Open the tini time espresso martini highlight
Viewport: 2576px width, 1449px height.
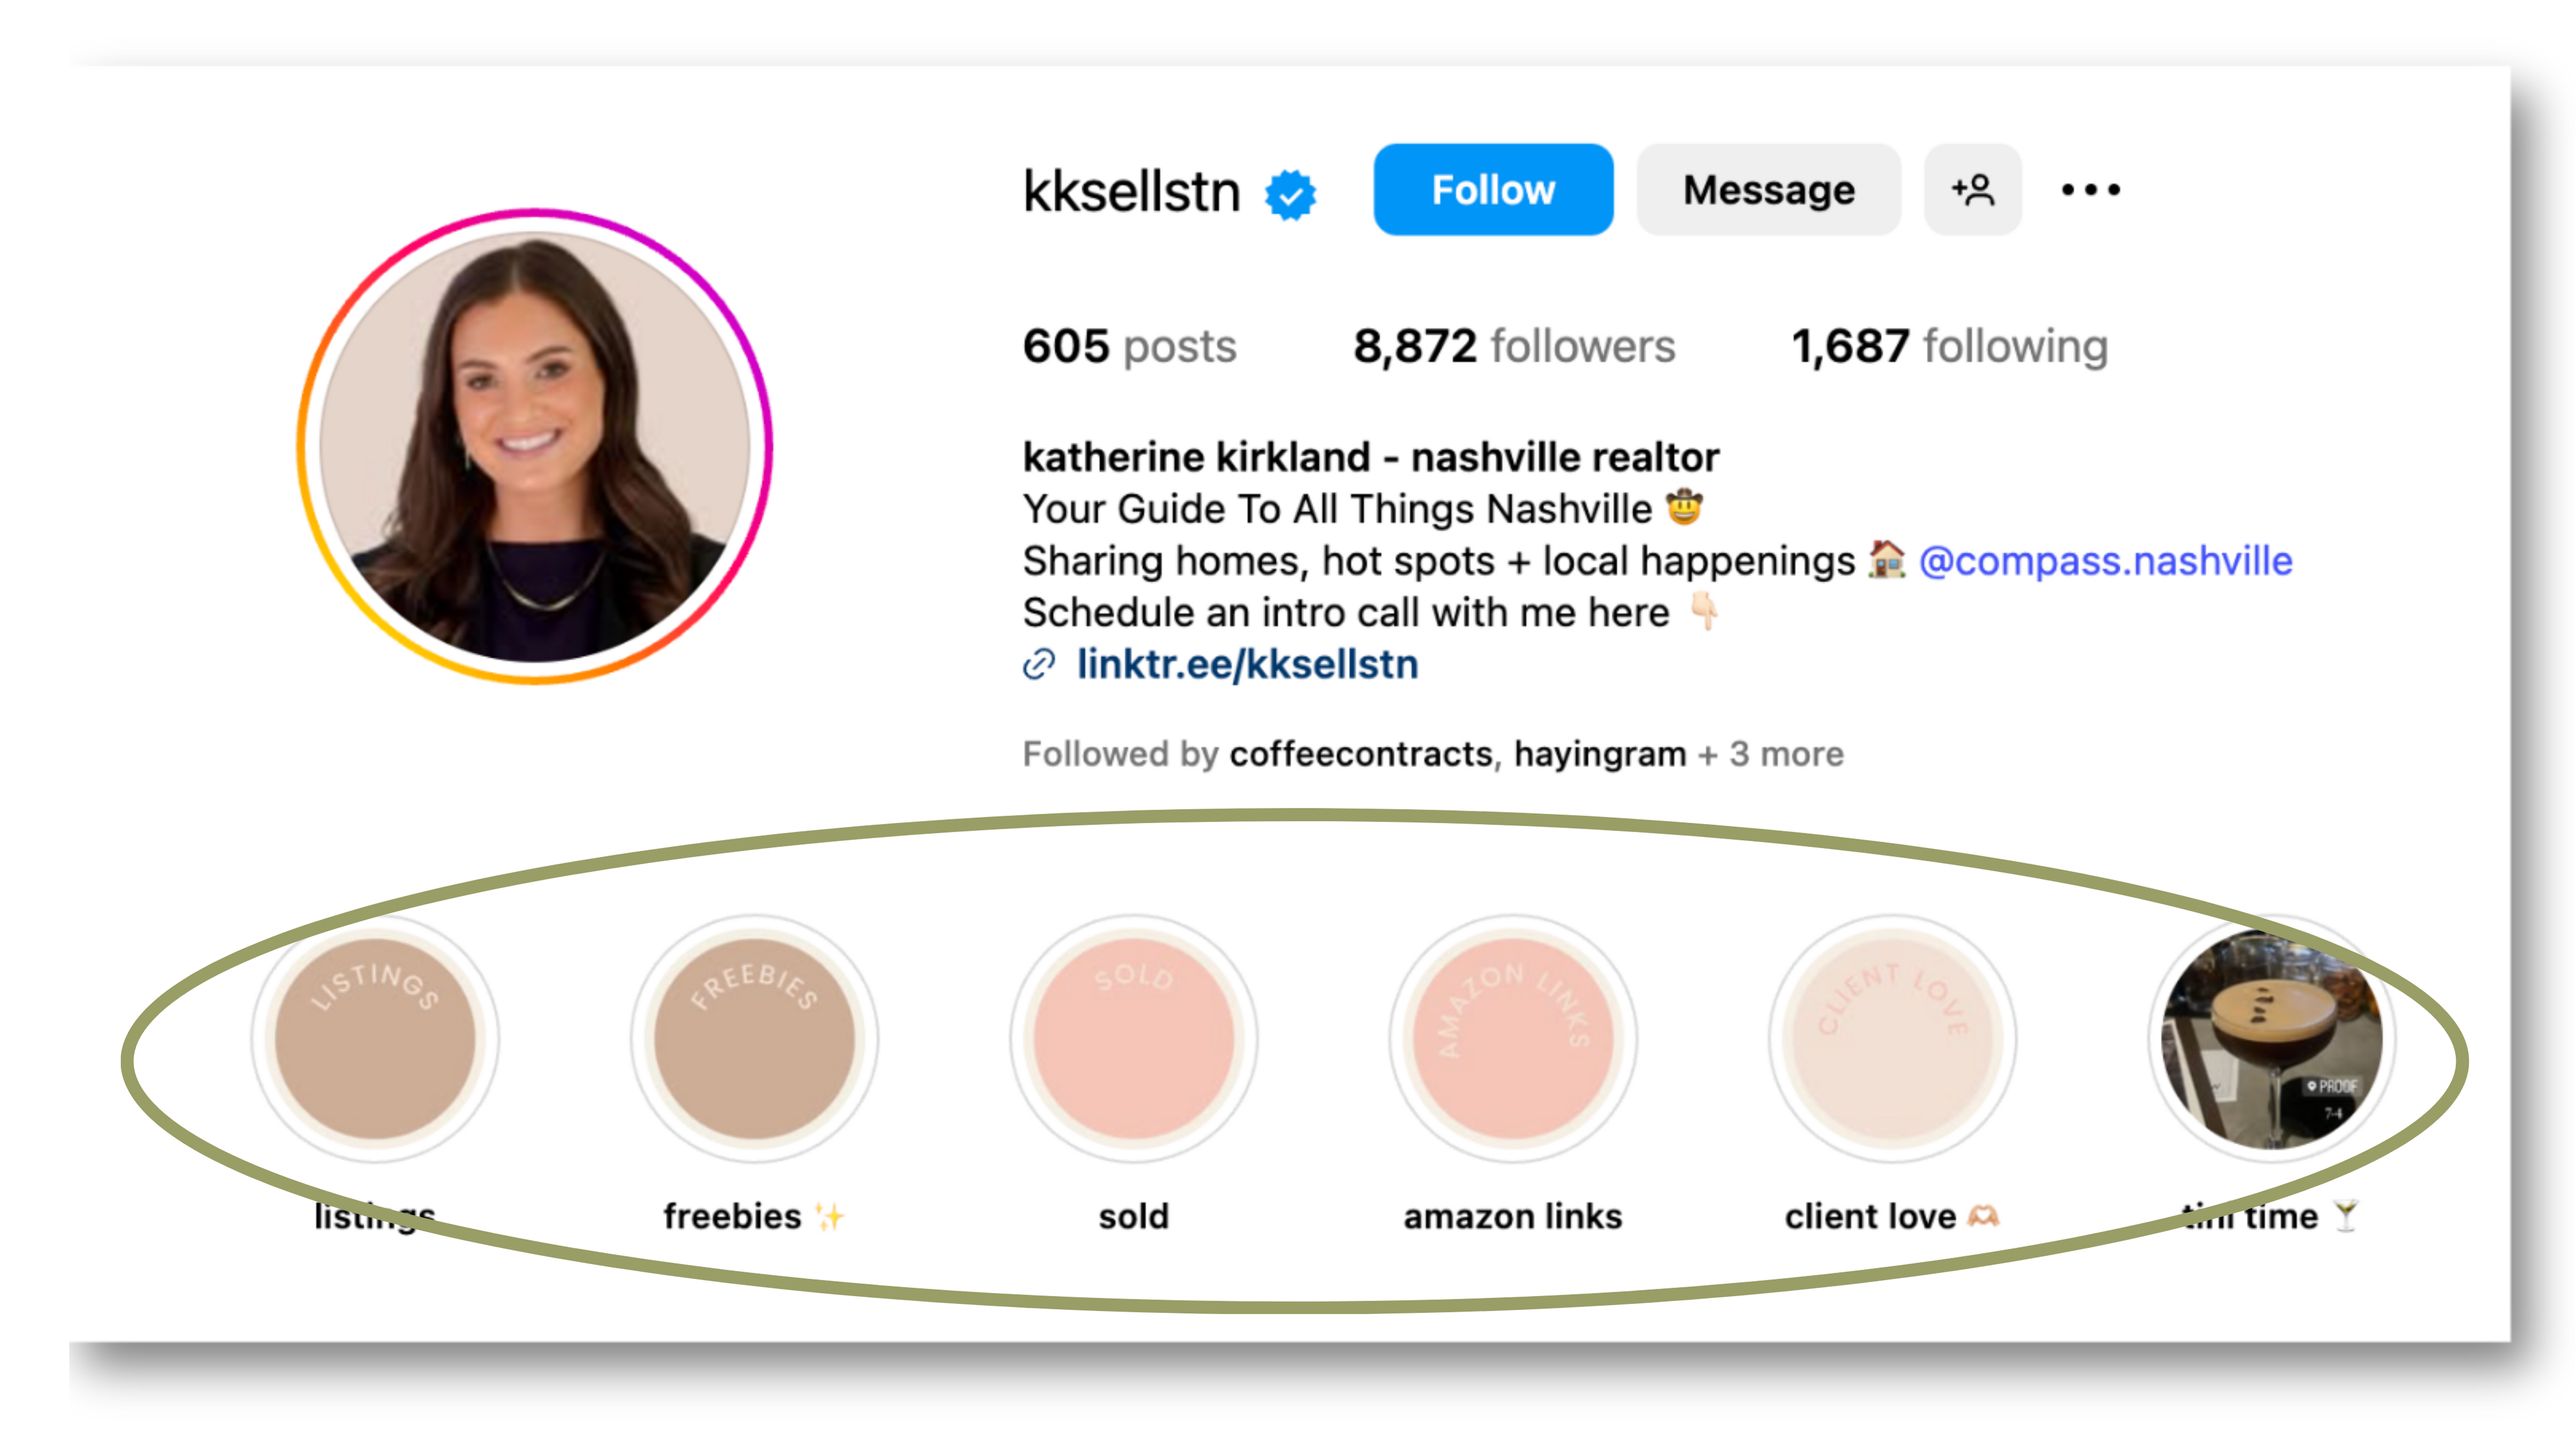(x=2271, y=1038)
